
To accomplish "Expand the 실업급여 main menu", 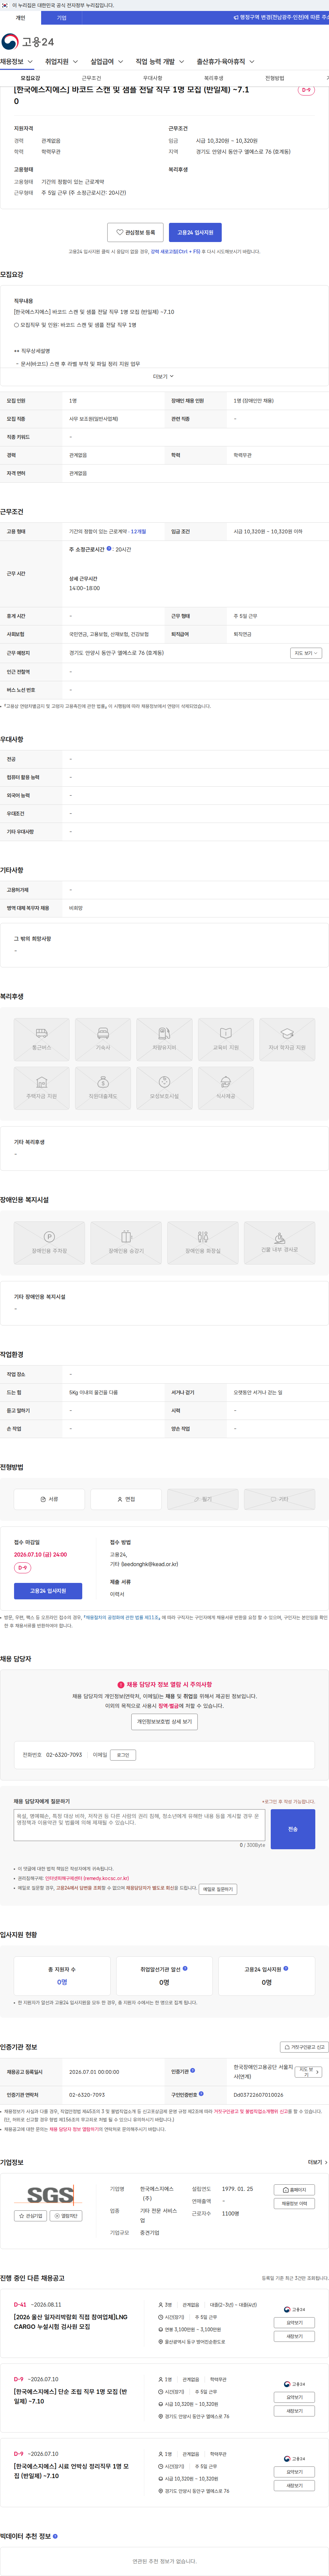I will pos(107,62).
